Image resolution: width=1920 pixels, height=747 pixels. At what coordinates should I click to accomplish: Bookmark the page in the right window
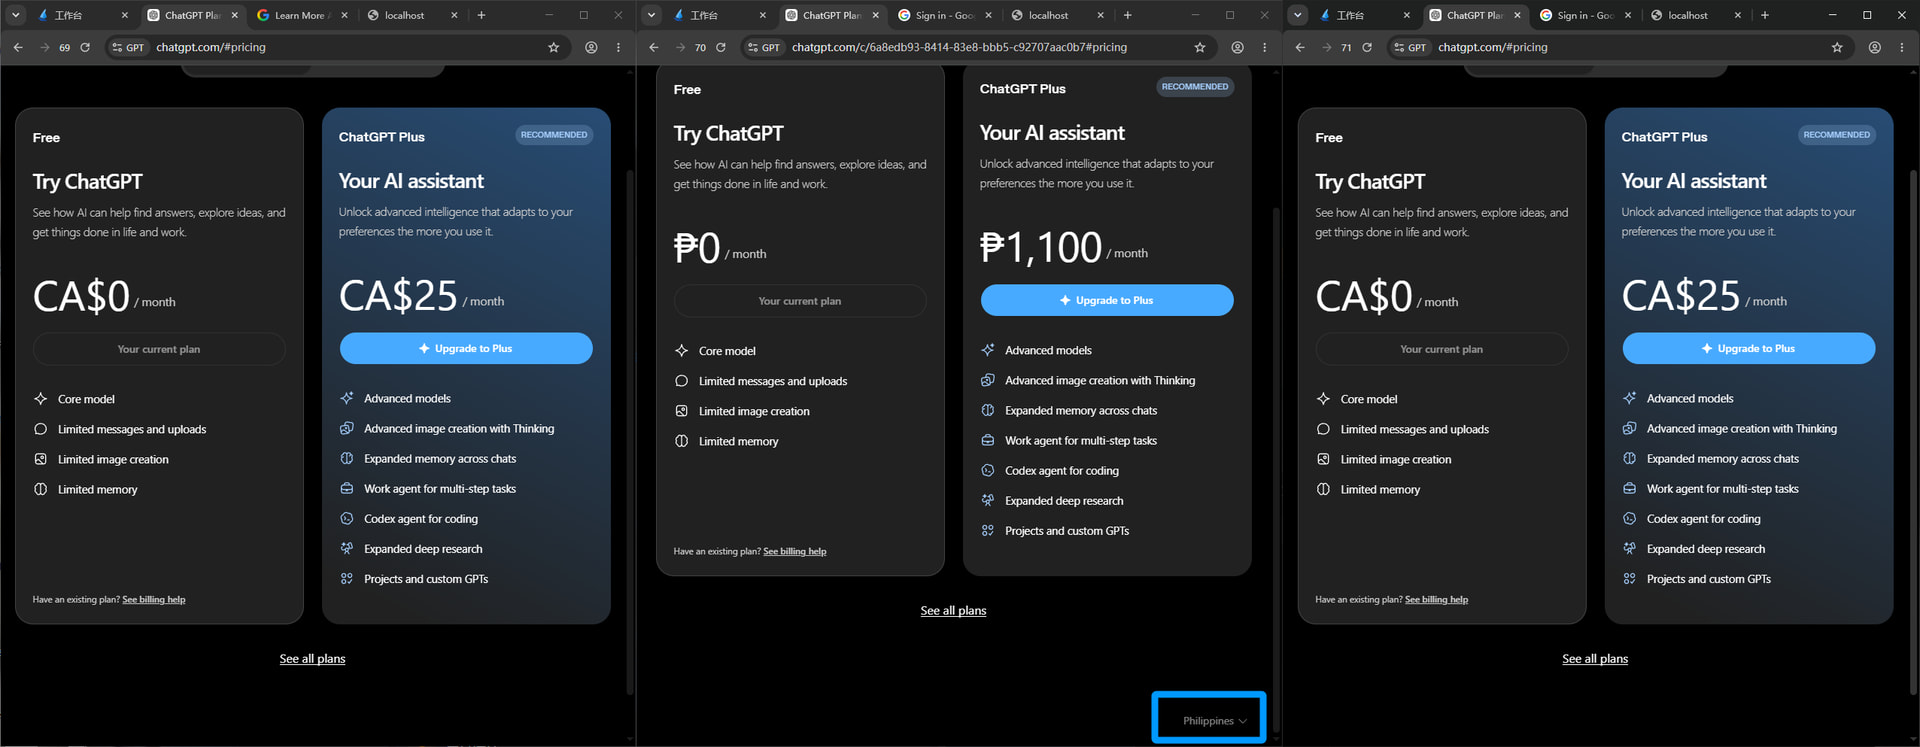coord(1837,47)
